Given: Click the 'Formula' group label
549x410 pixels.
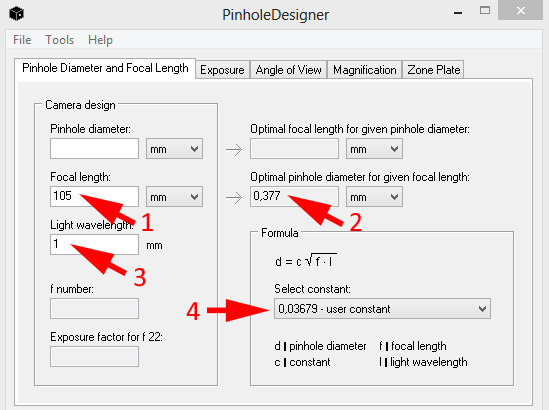Looking at the screenshot, I should (280, 233).
